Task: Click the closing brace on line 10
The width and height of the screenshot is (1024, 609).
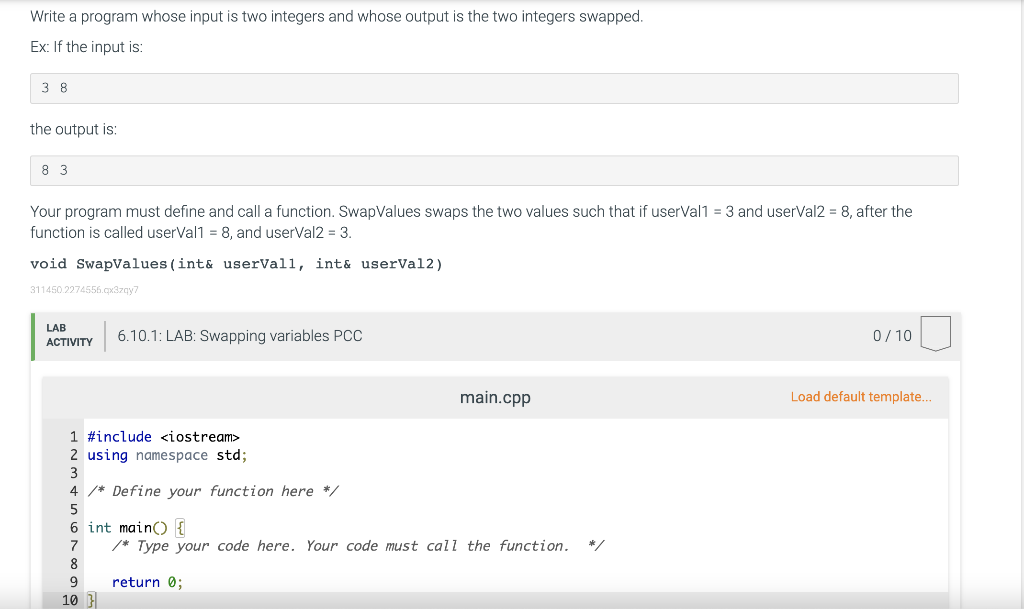Action: pos(91,600)
